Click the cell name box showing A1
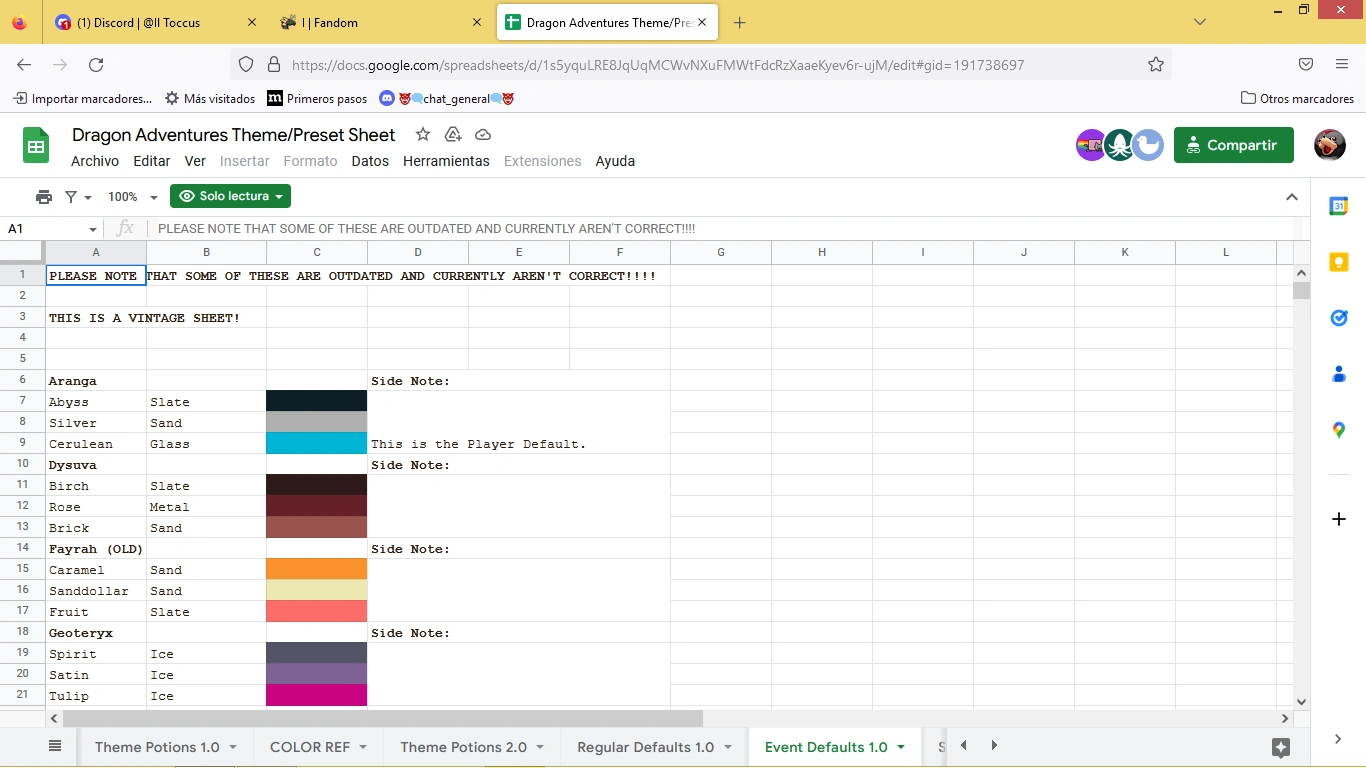The image size is (1366, 768). click(x=45, y=229)
